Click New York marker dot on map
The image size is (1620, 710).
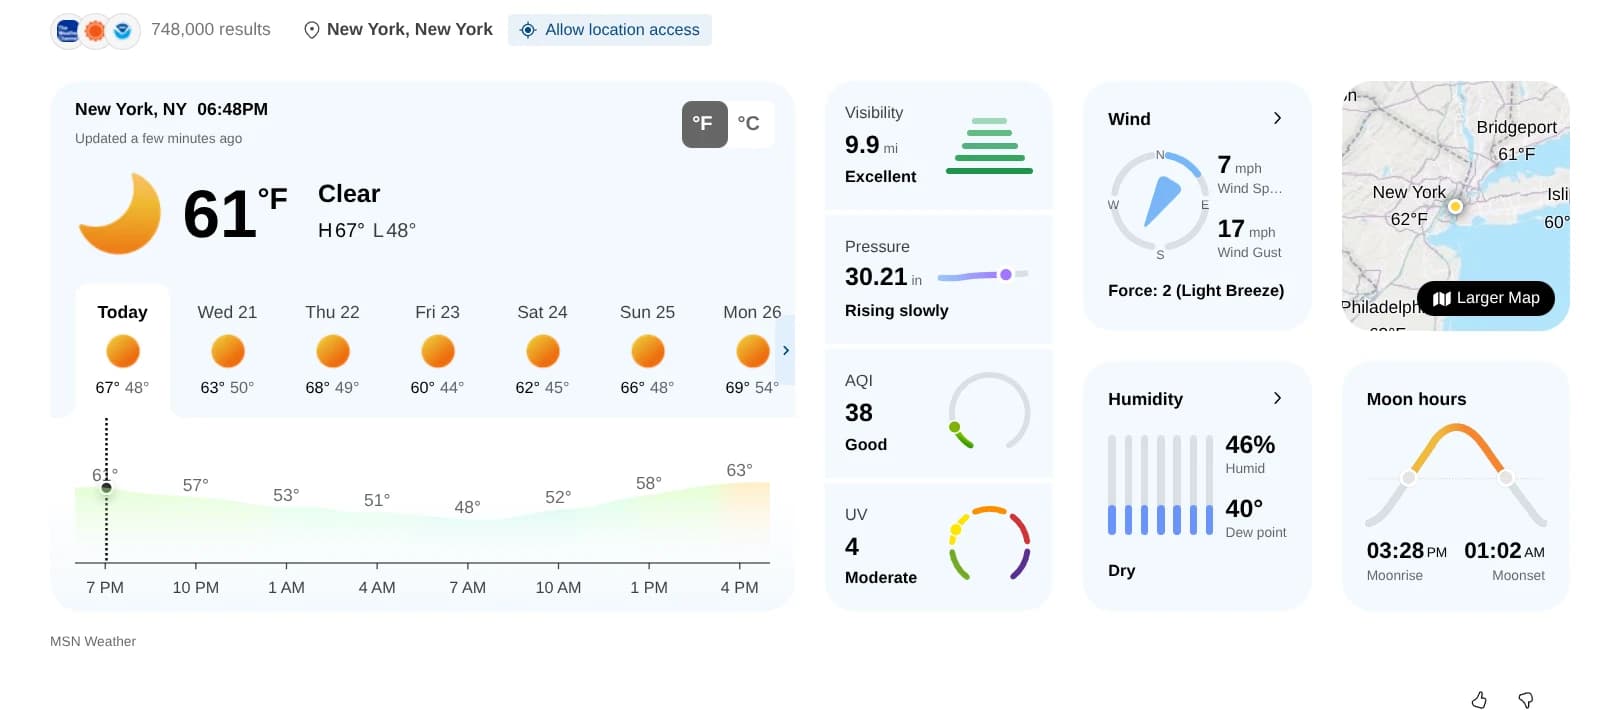pos(1456,207)
